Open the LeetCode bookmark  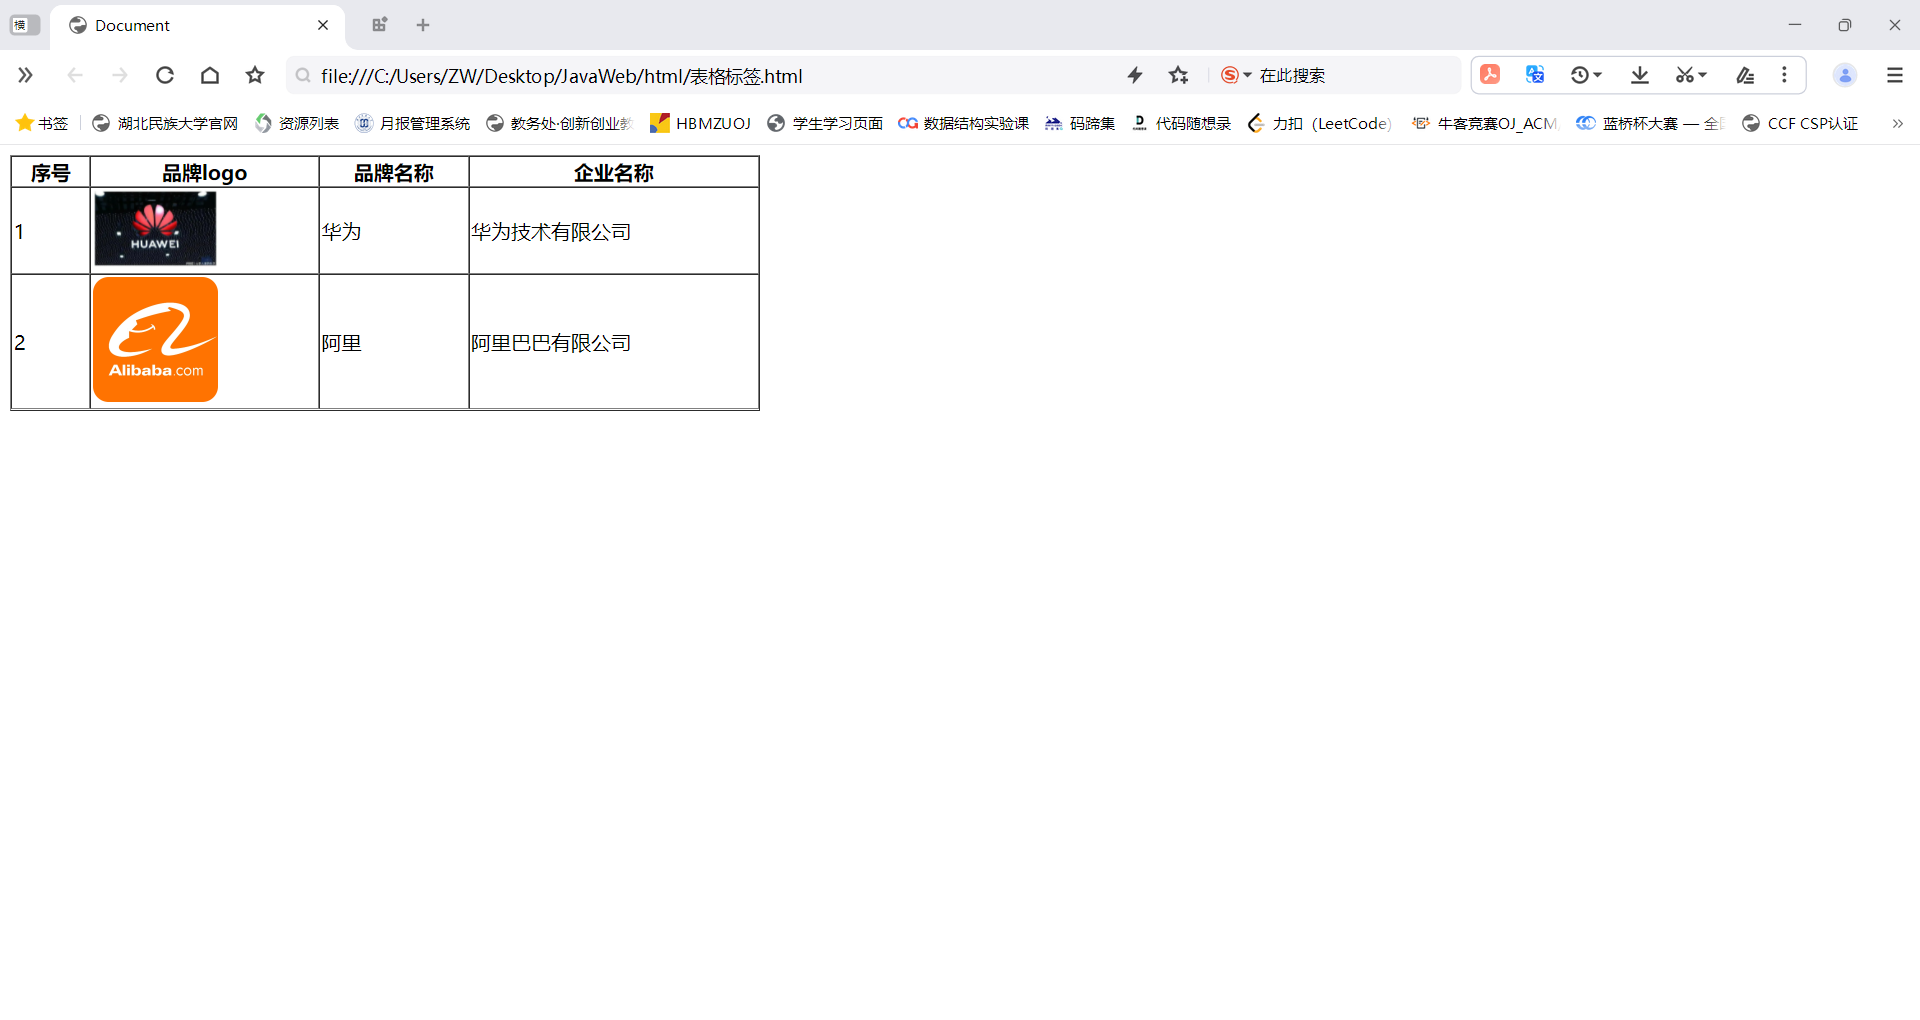1320,123
